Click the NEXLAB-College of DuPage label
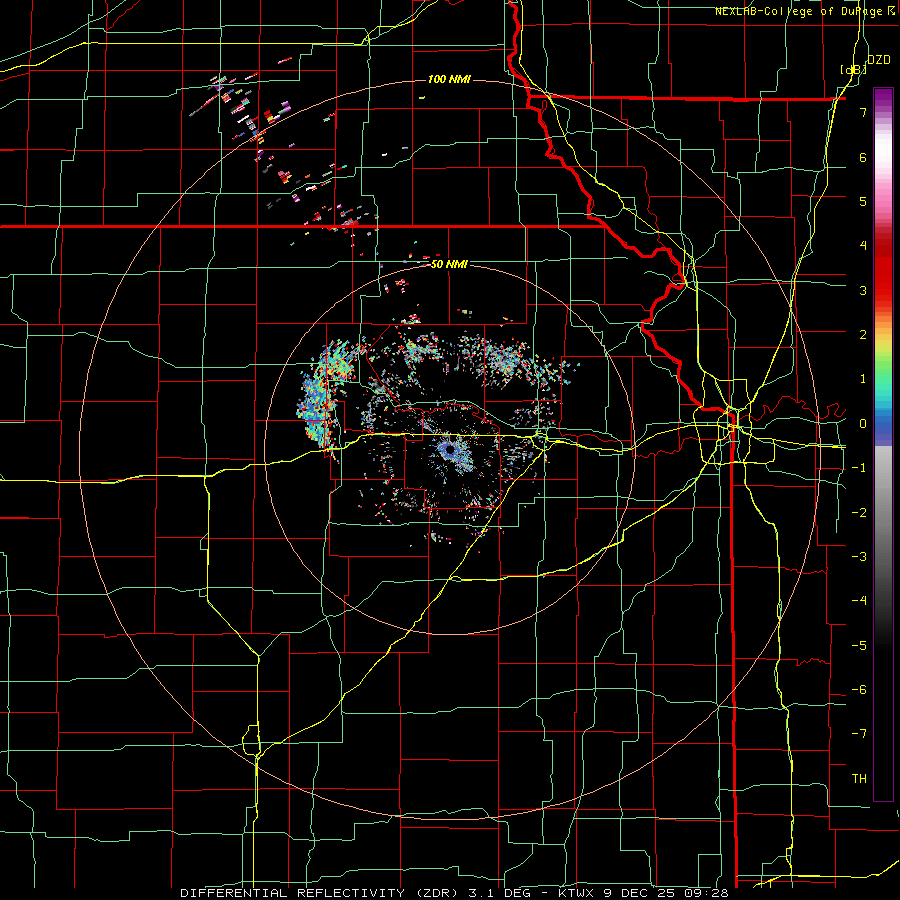The image size is (900, 900). tap(806, 11)
